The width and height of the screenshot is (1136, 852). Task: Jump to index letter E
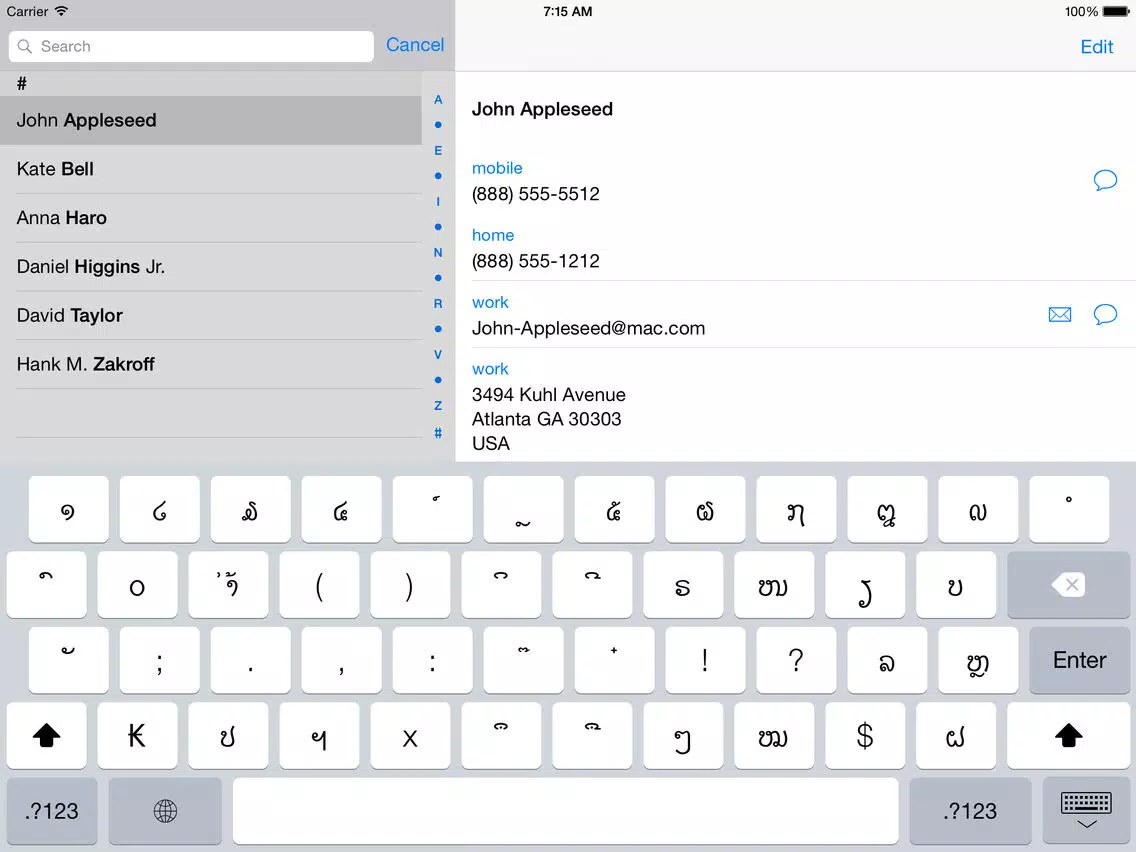438,150
